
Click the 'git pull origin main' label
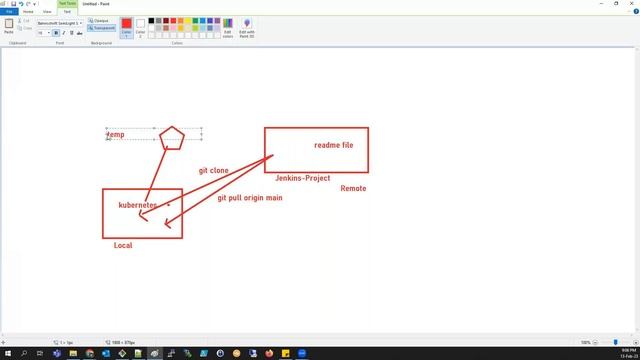point(250,198)
